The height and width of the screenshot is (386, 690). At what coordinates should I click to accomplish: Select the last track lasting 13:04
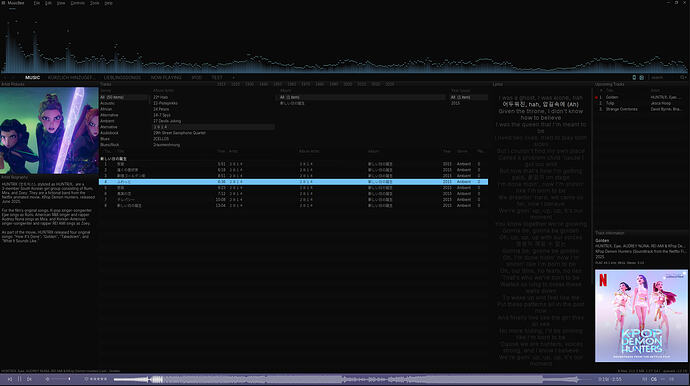294,206
